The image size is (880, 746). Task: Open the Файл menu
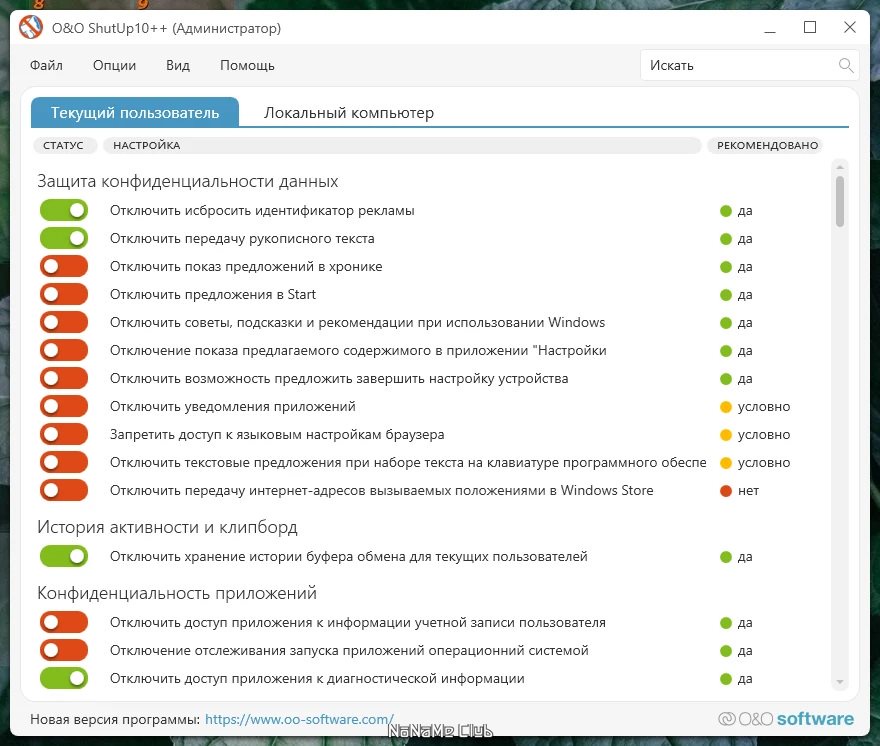(x=47, y=65)
